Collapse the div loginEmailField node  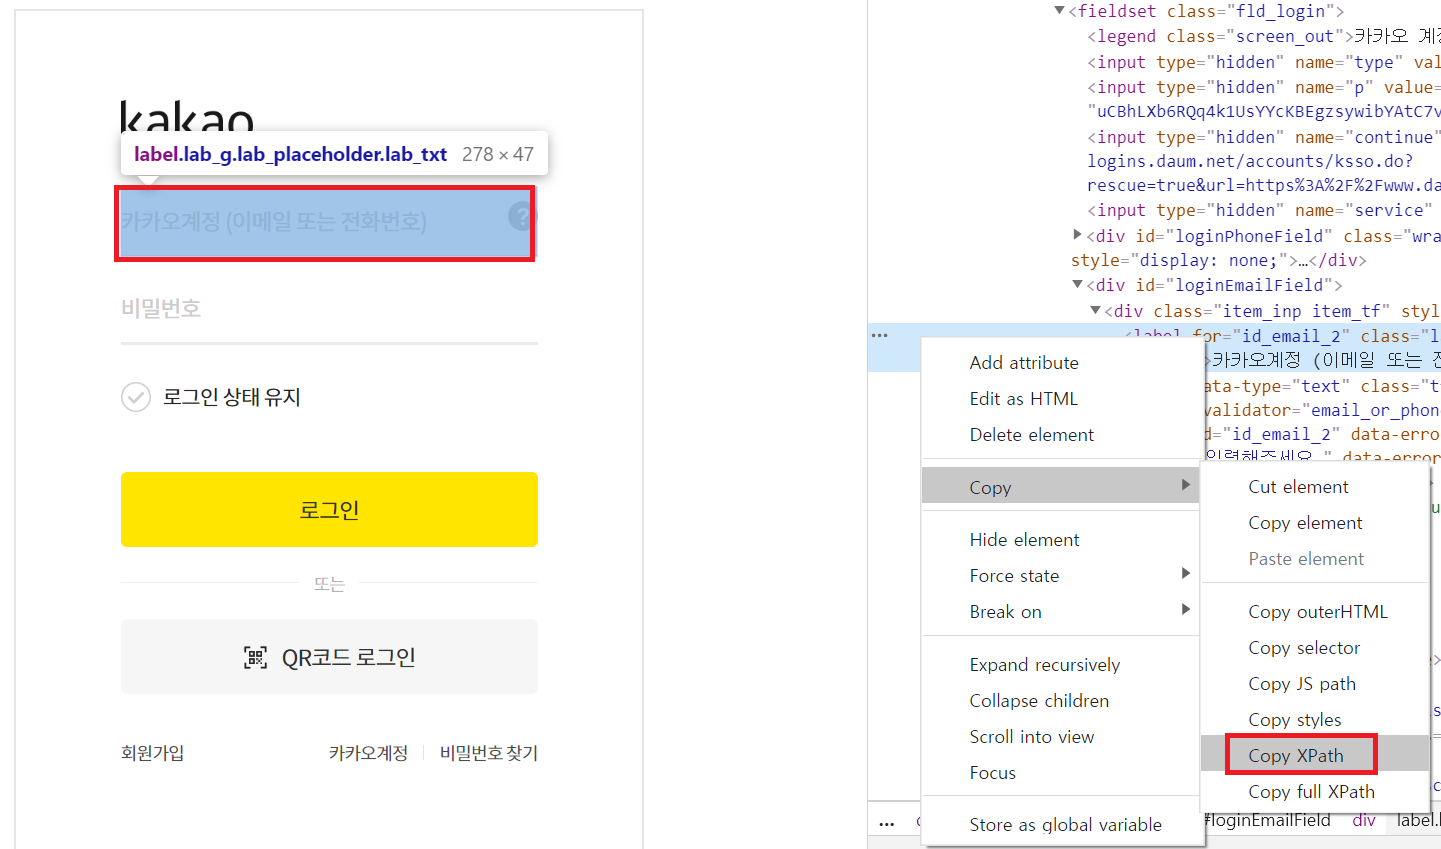[1077, 285]
